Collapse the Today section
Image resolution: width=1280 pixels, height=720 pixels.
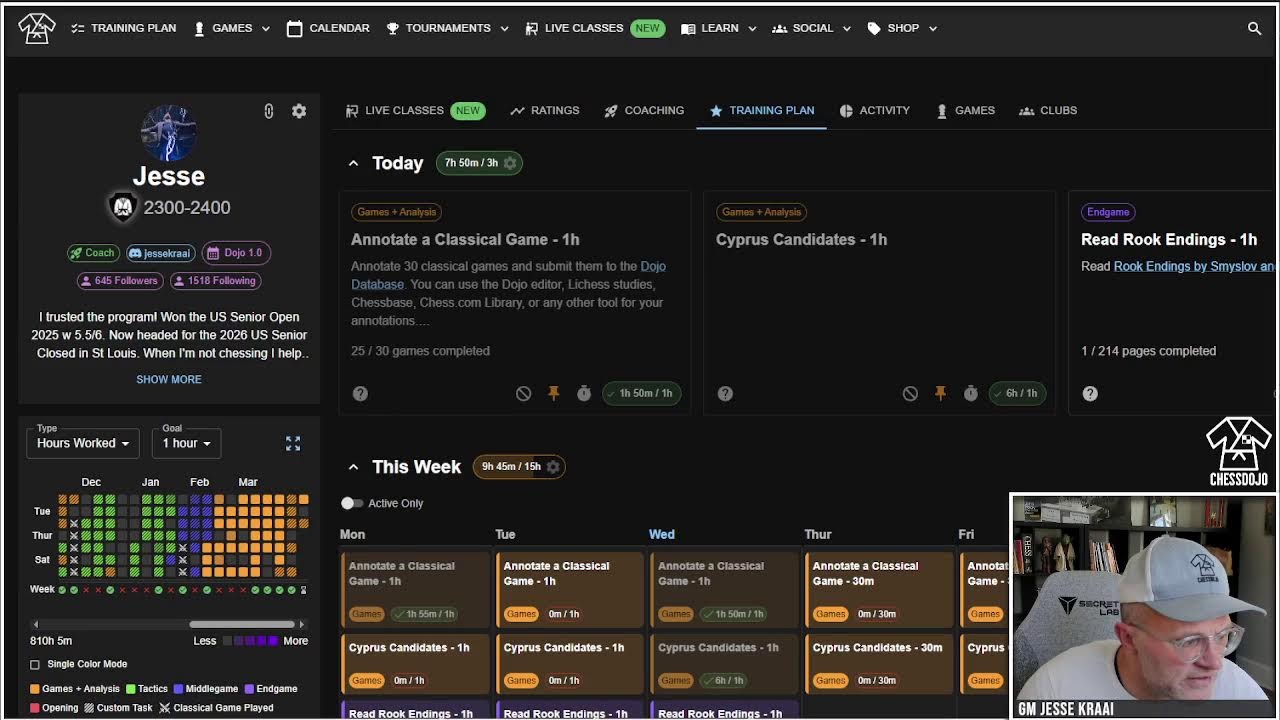(x=353, y=163)
